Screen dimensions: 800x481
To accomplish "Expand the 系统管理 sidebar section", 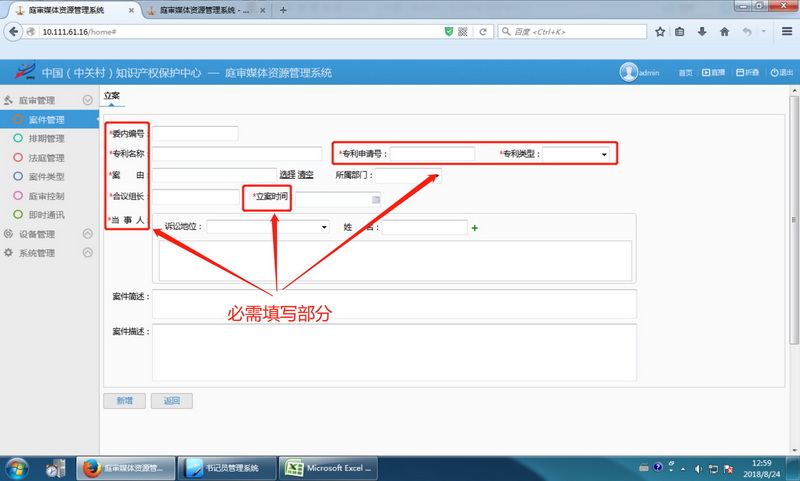I will pos(88,253).
